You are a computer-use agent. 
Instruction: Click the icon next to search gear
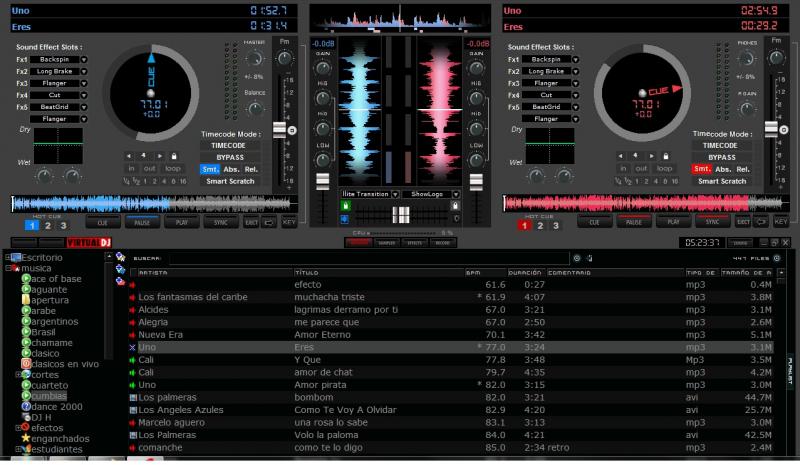click(589, 258)
